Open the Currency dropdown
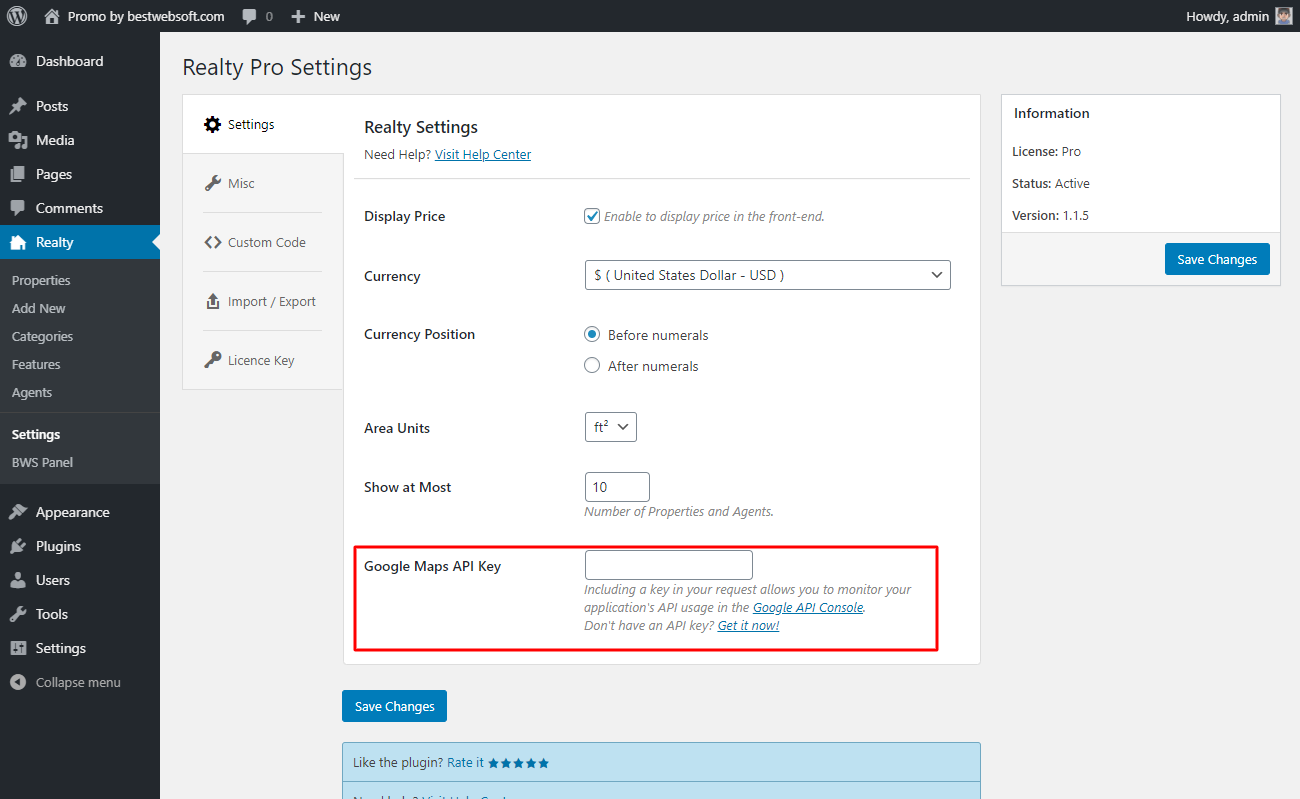 click(767, 275)
